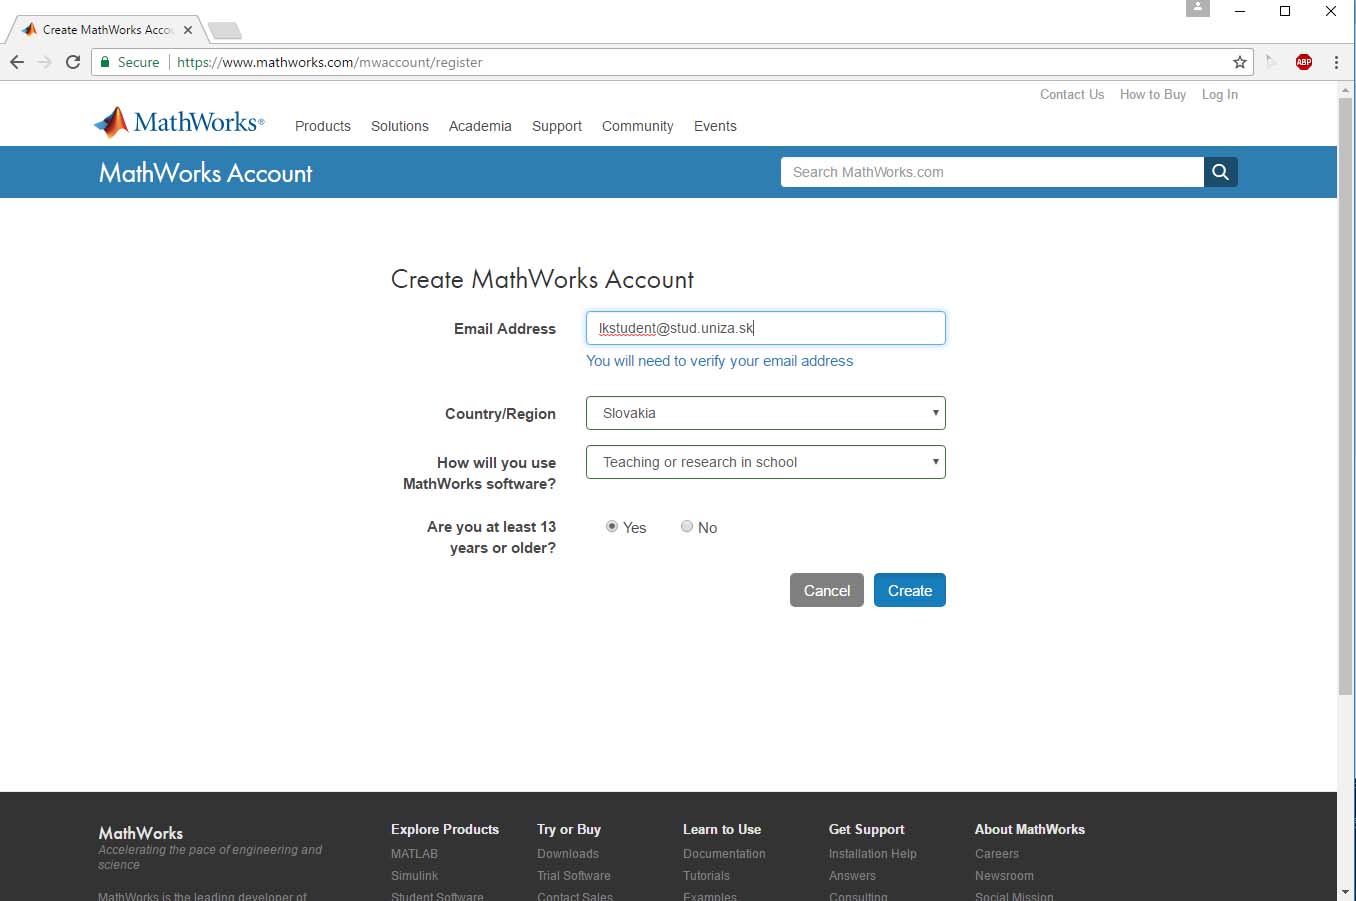Click the Learn to Use footer heading

click(x=722, y=829)
